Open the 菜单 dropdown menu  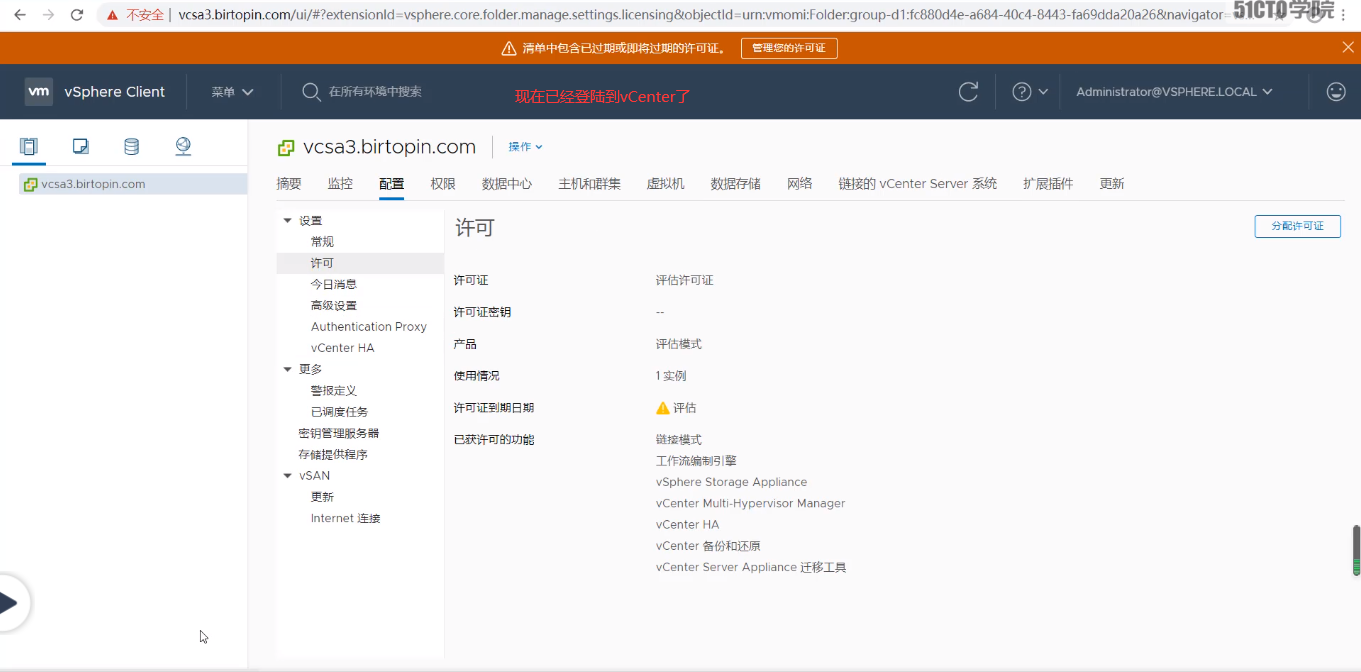(233, 92)
